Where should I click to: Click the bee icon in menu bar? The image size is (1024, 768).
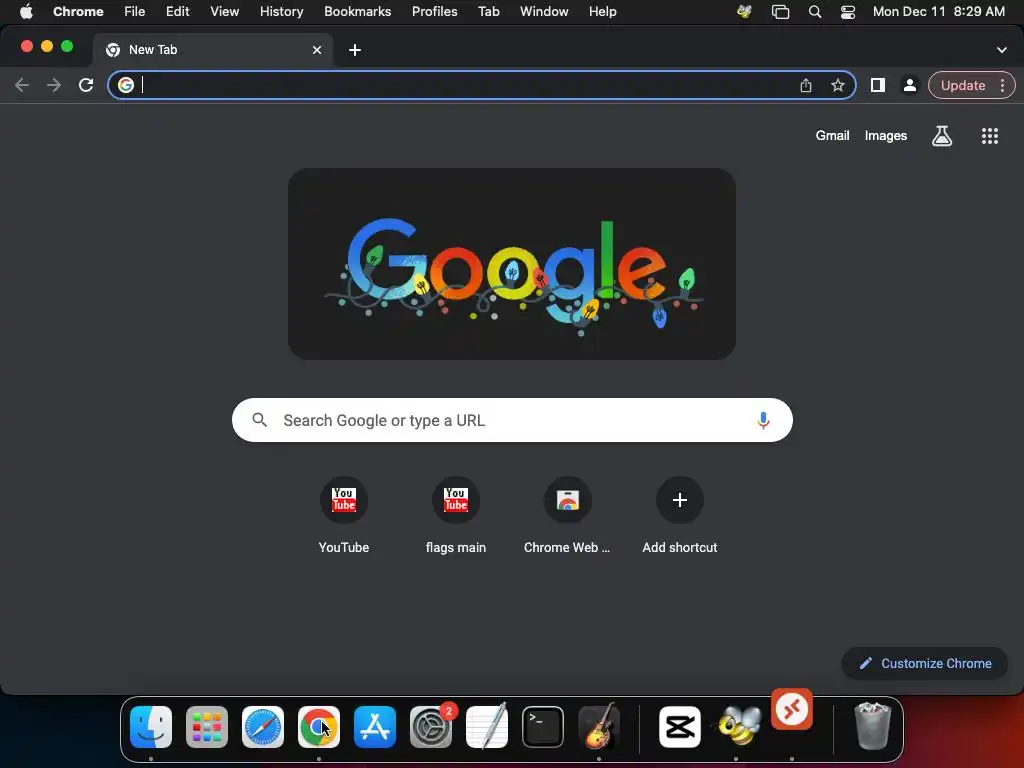[x=744, y=11]
